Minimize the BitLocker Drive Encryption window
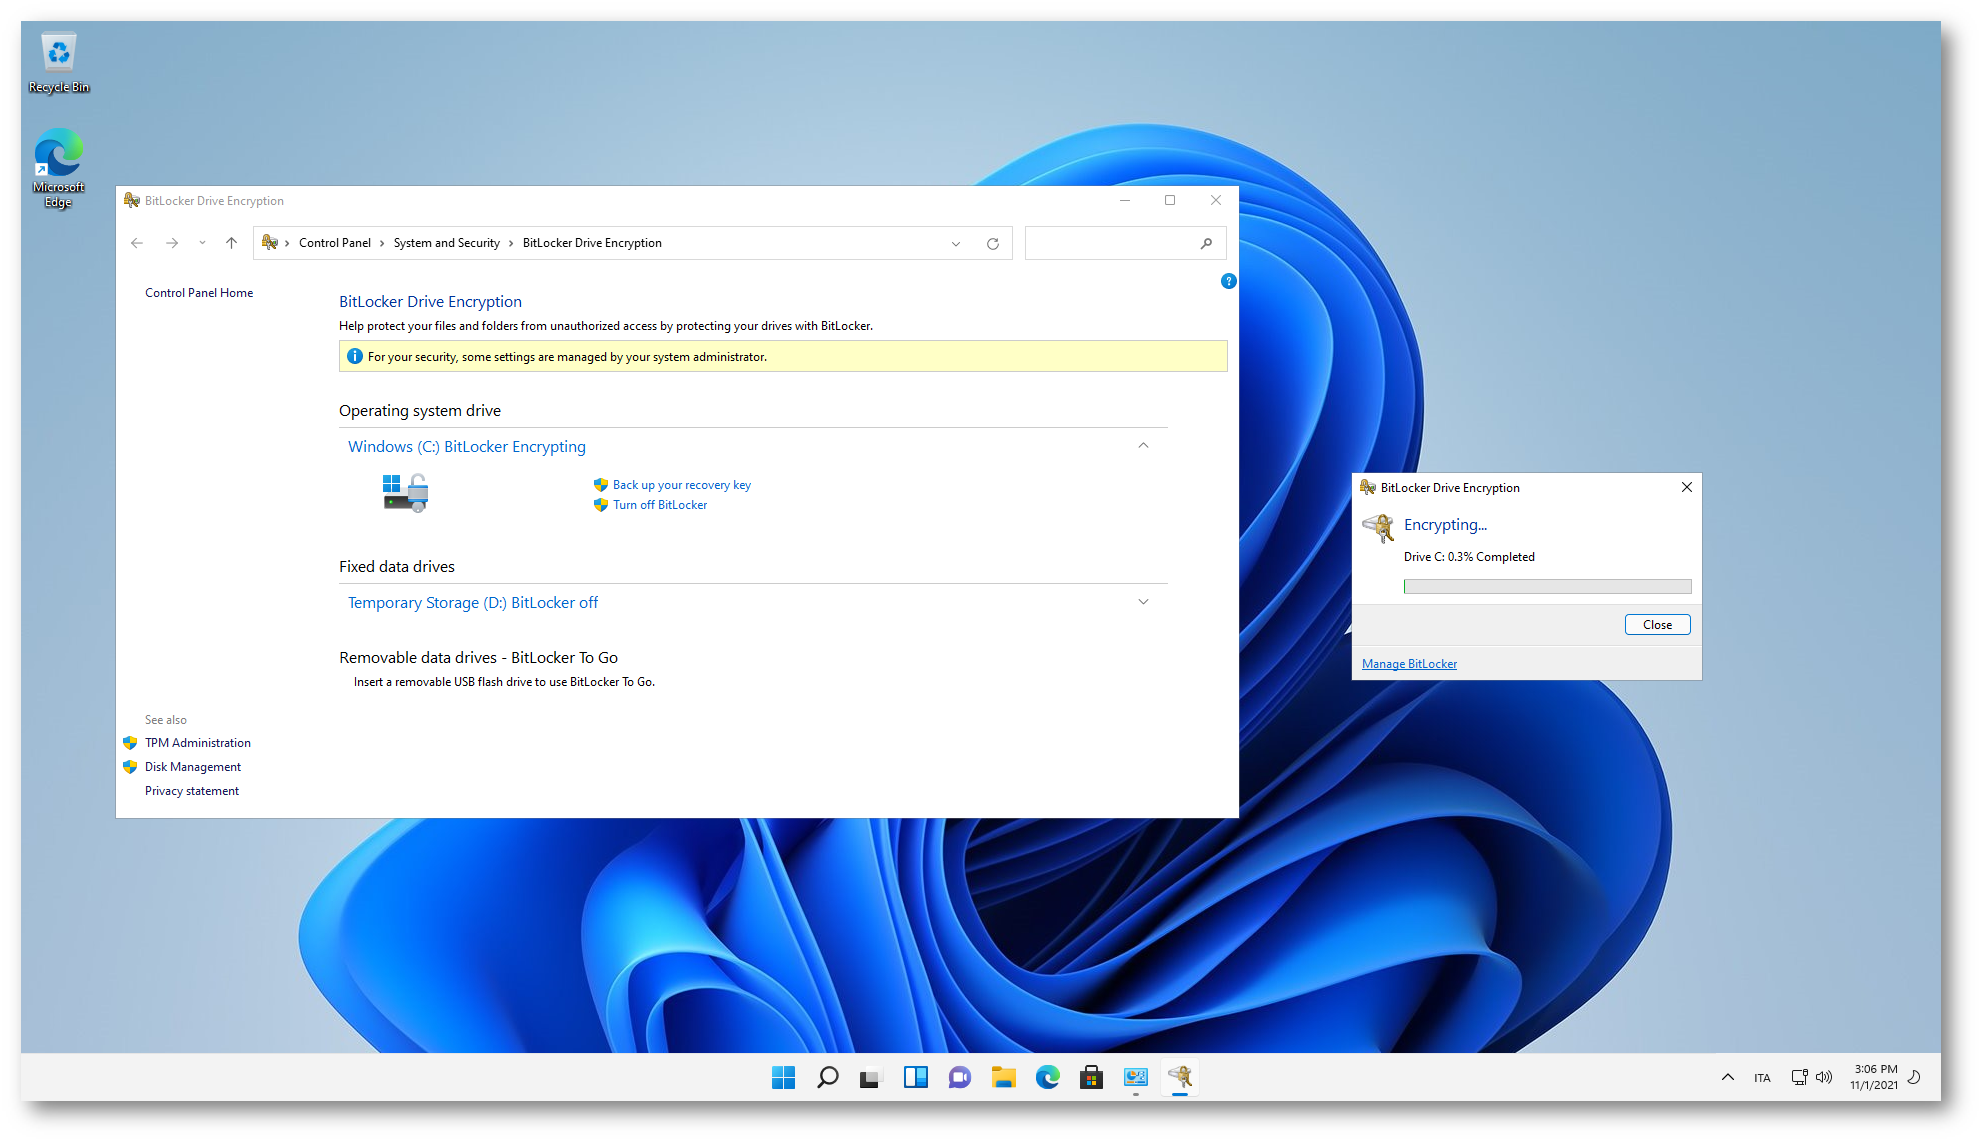The width and height of the screenshot is (1983, 1143). pos(1125,201)
